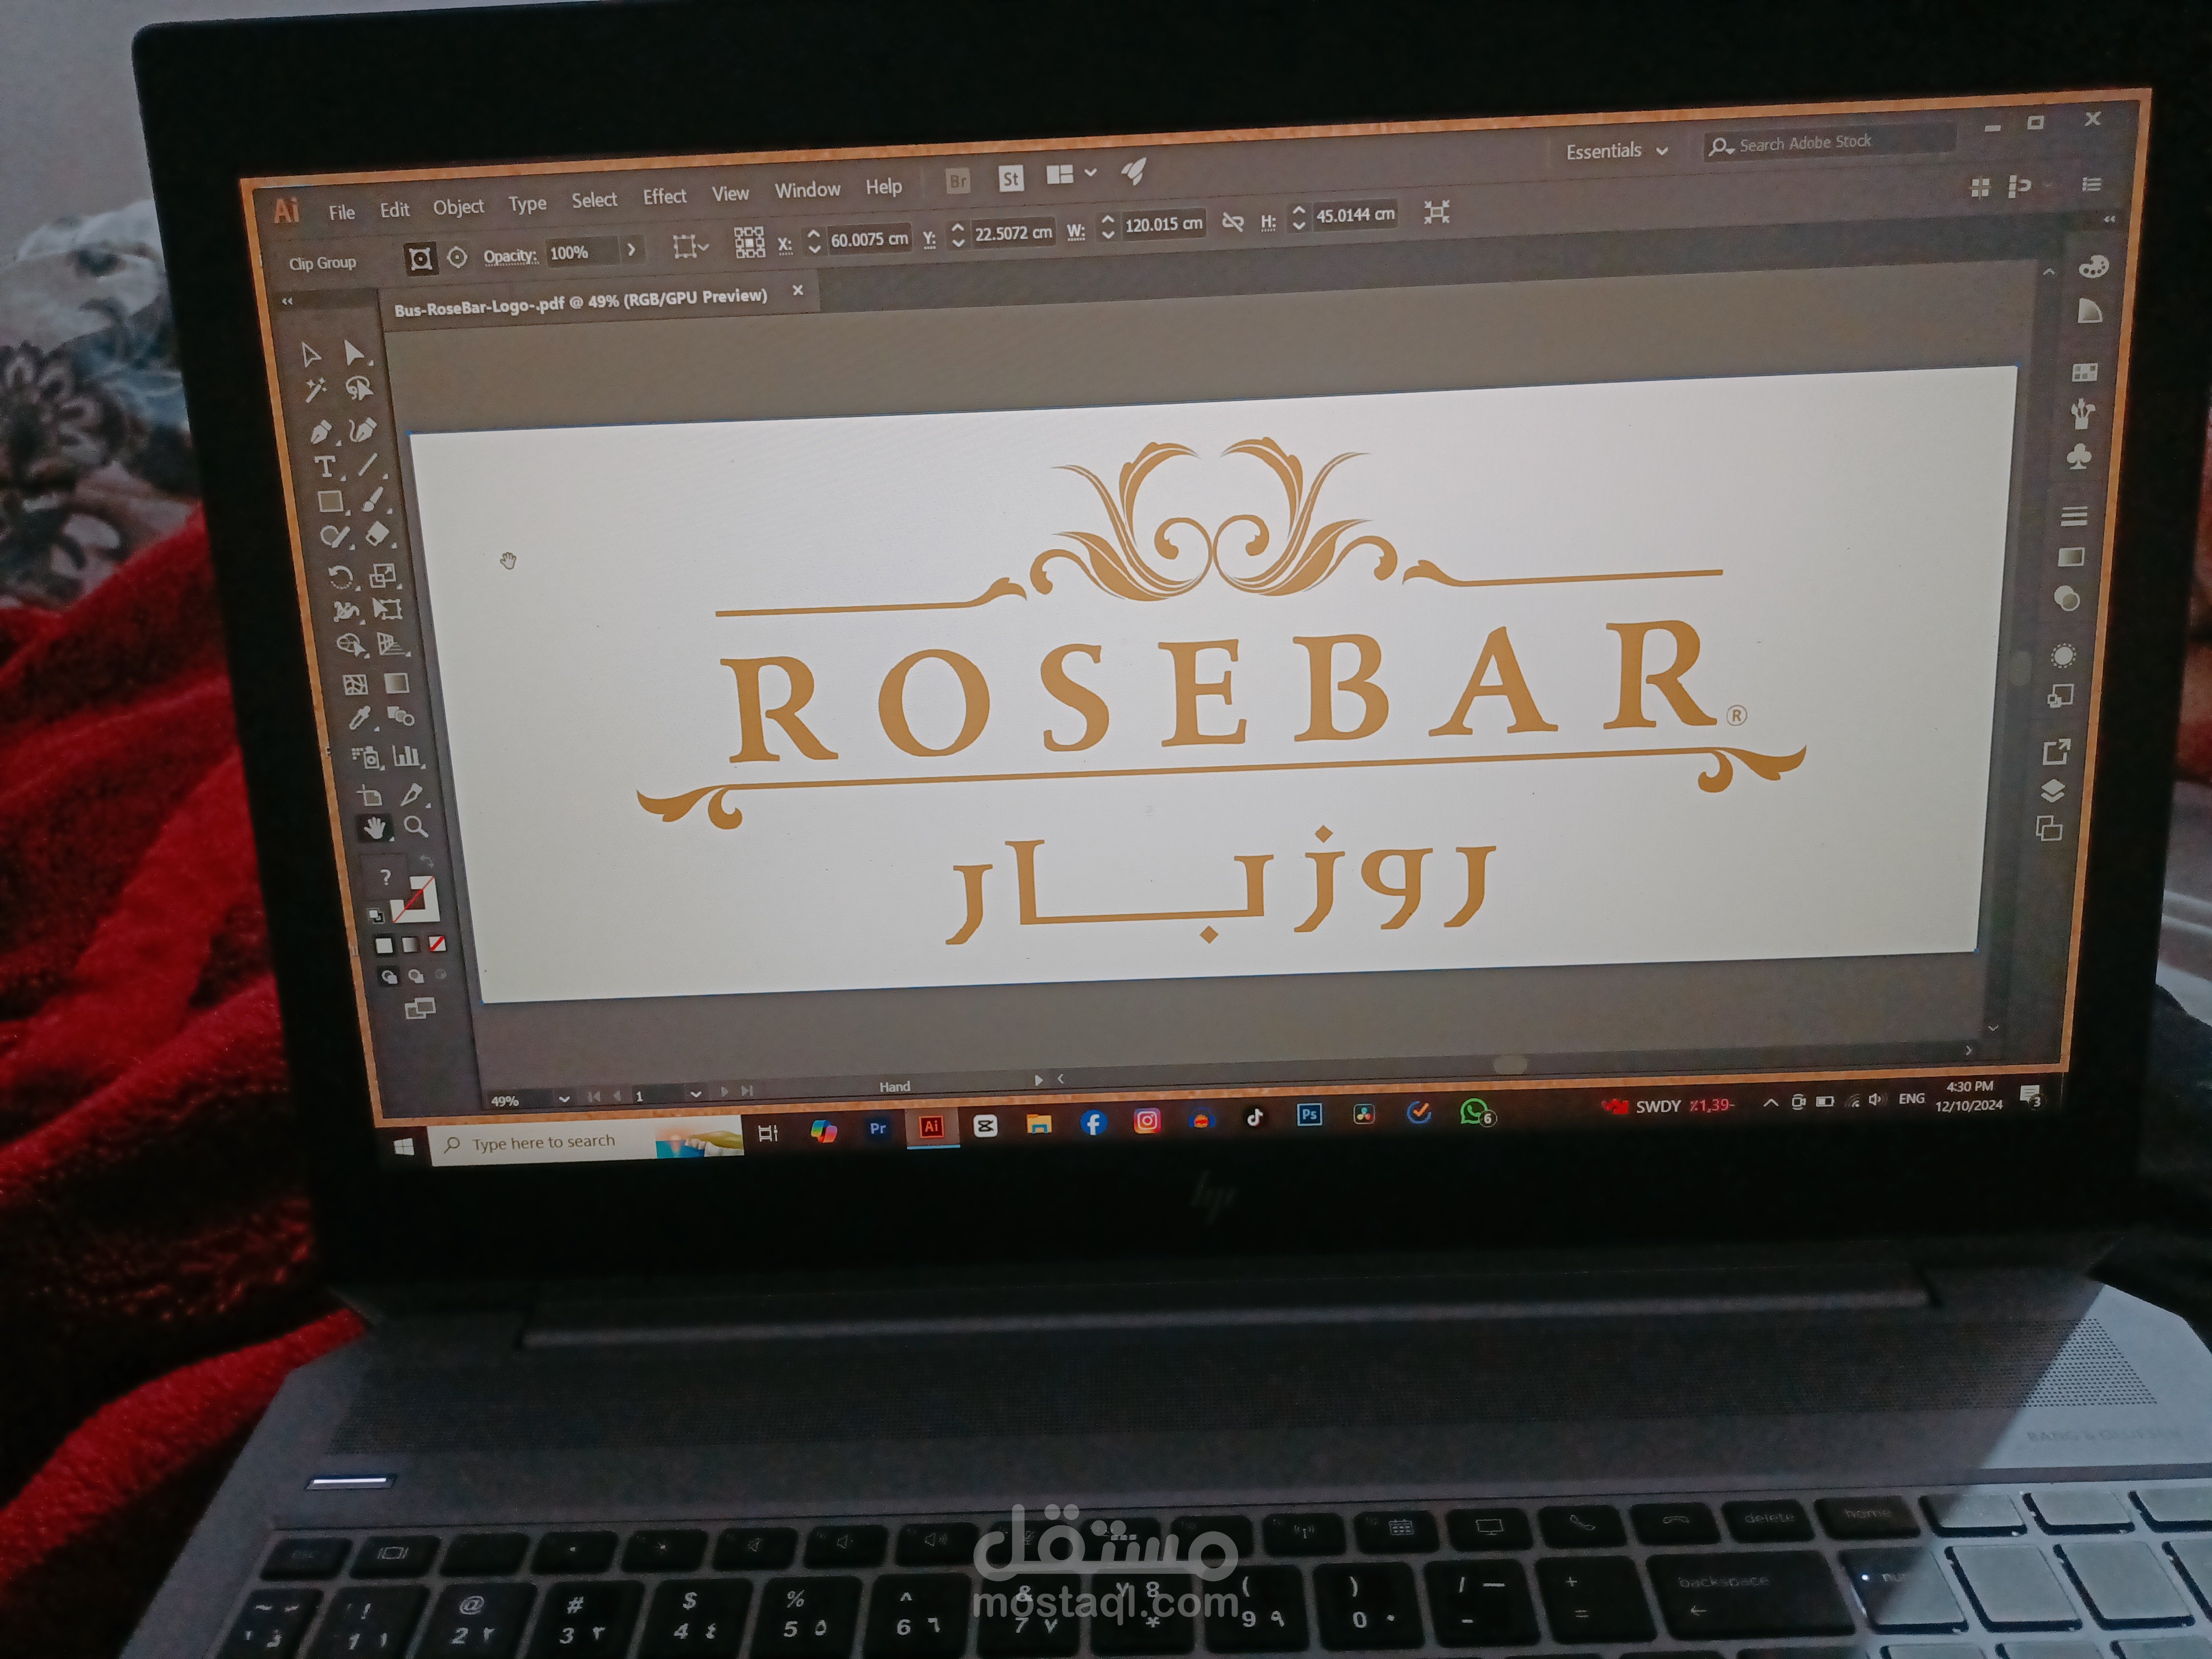Click the Opacity label link
Viewport: 2212px width, 1659px height.
510,256
